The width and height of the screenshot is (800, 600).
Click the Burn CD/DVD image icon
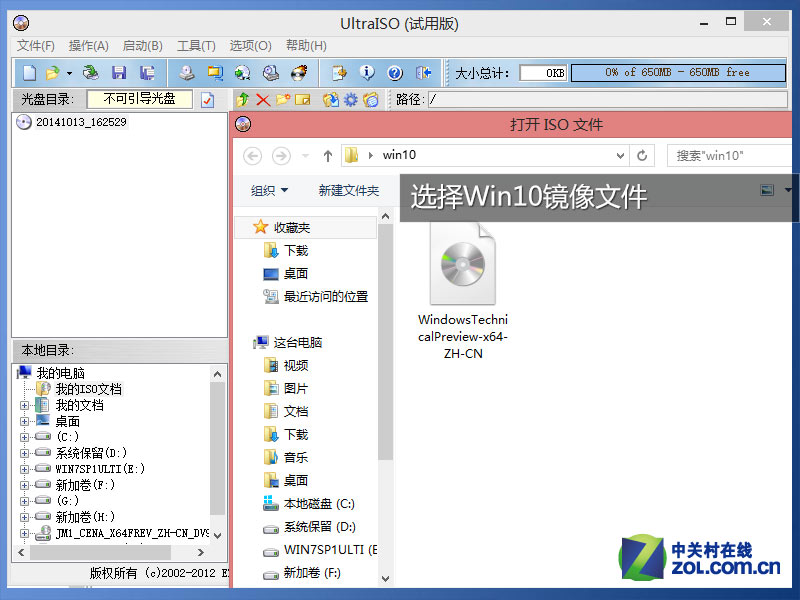(299, 73)
